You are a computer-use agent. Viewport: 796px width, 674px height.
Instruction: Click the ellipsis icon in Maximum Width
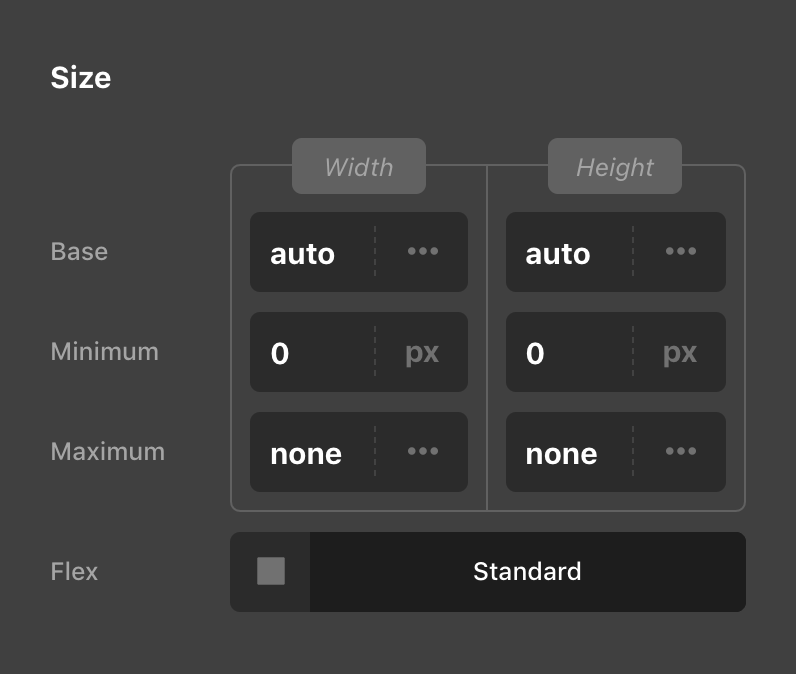point(423,452)
